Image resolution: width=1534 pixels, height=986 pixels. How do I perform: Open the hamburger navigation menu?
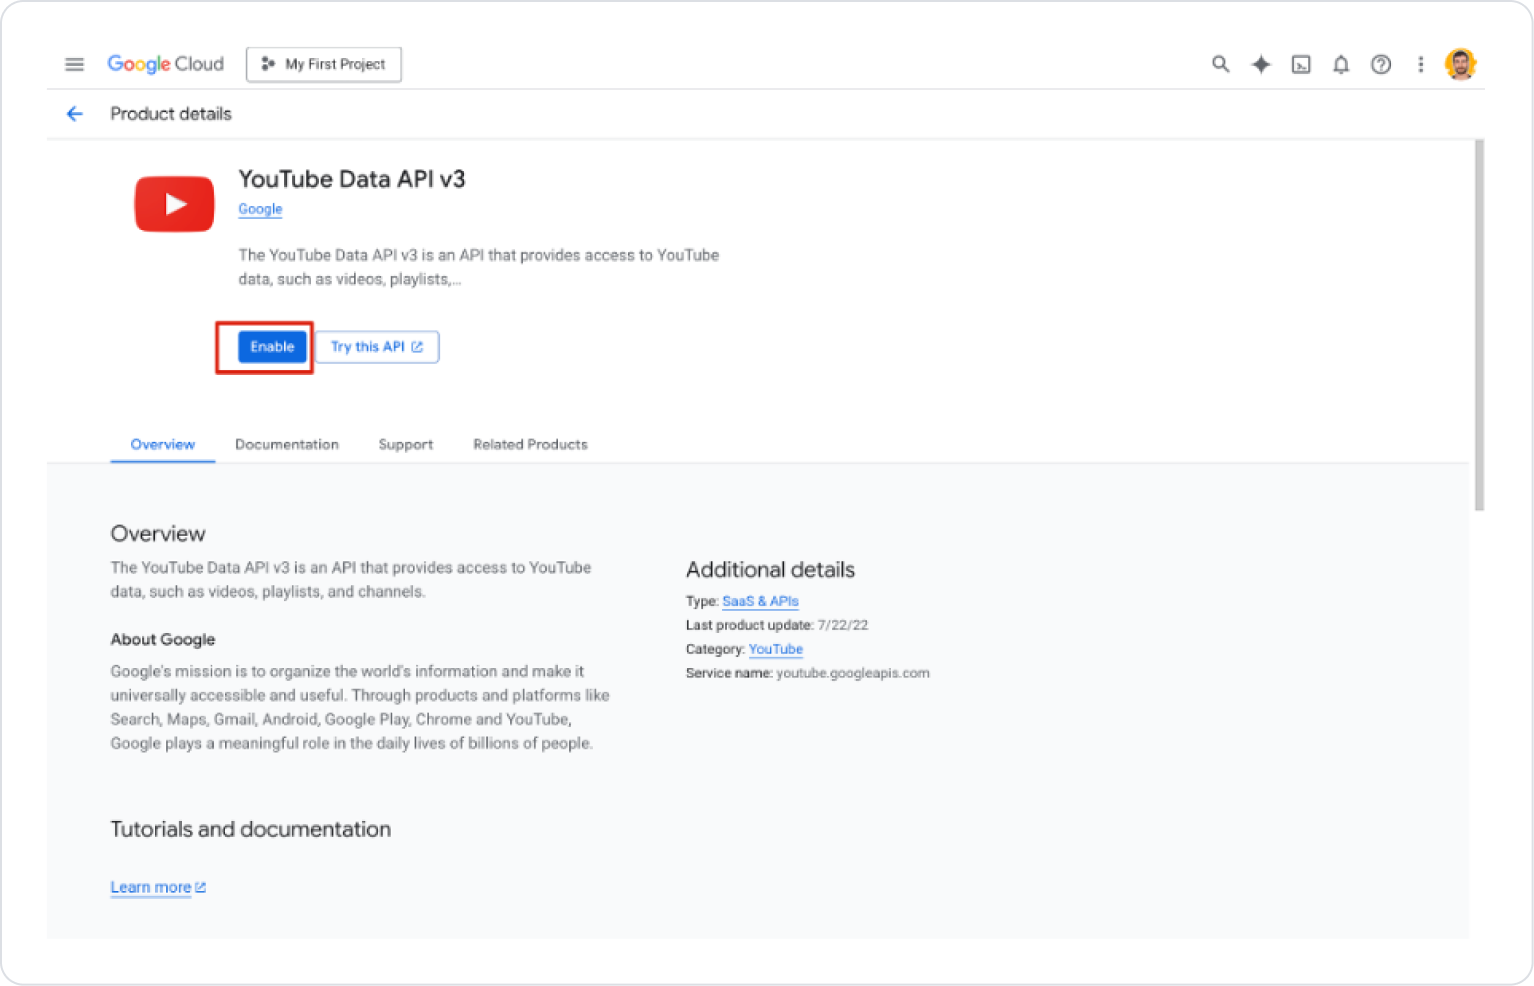[x=74, y=64]
